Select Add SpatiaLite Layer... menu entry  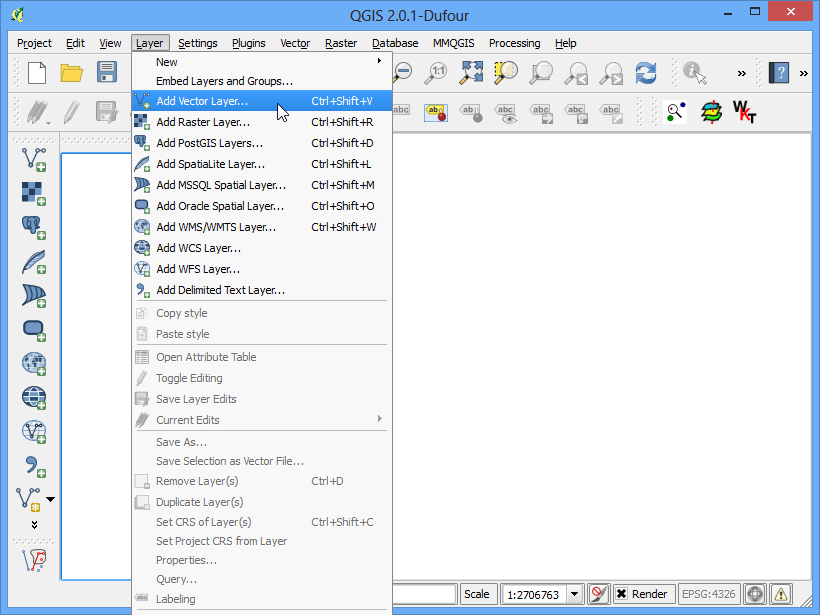(x=261, y=164)
